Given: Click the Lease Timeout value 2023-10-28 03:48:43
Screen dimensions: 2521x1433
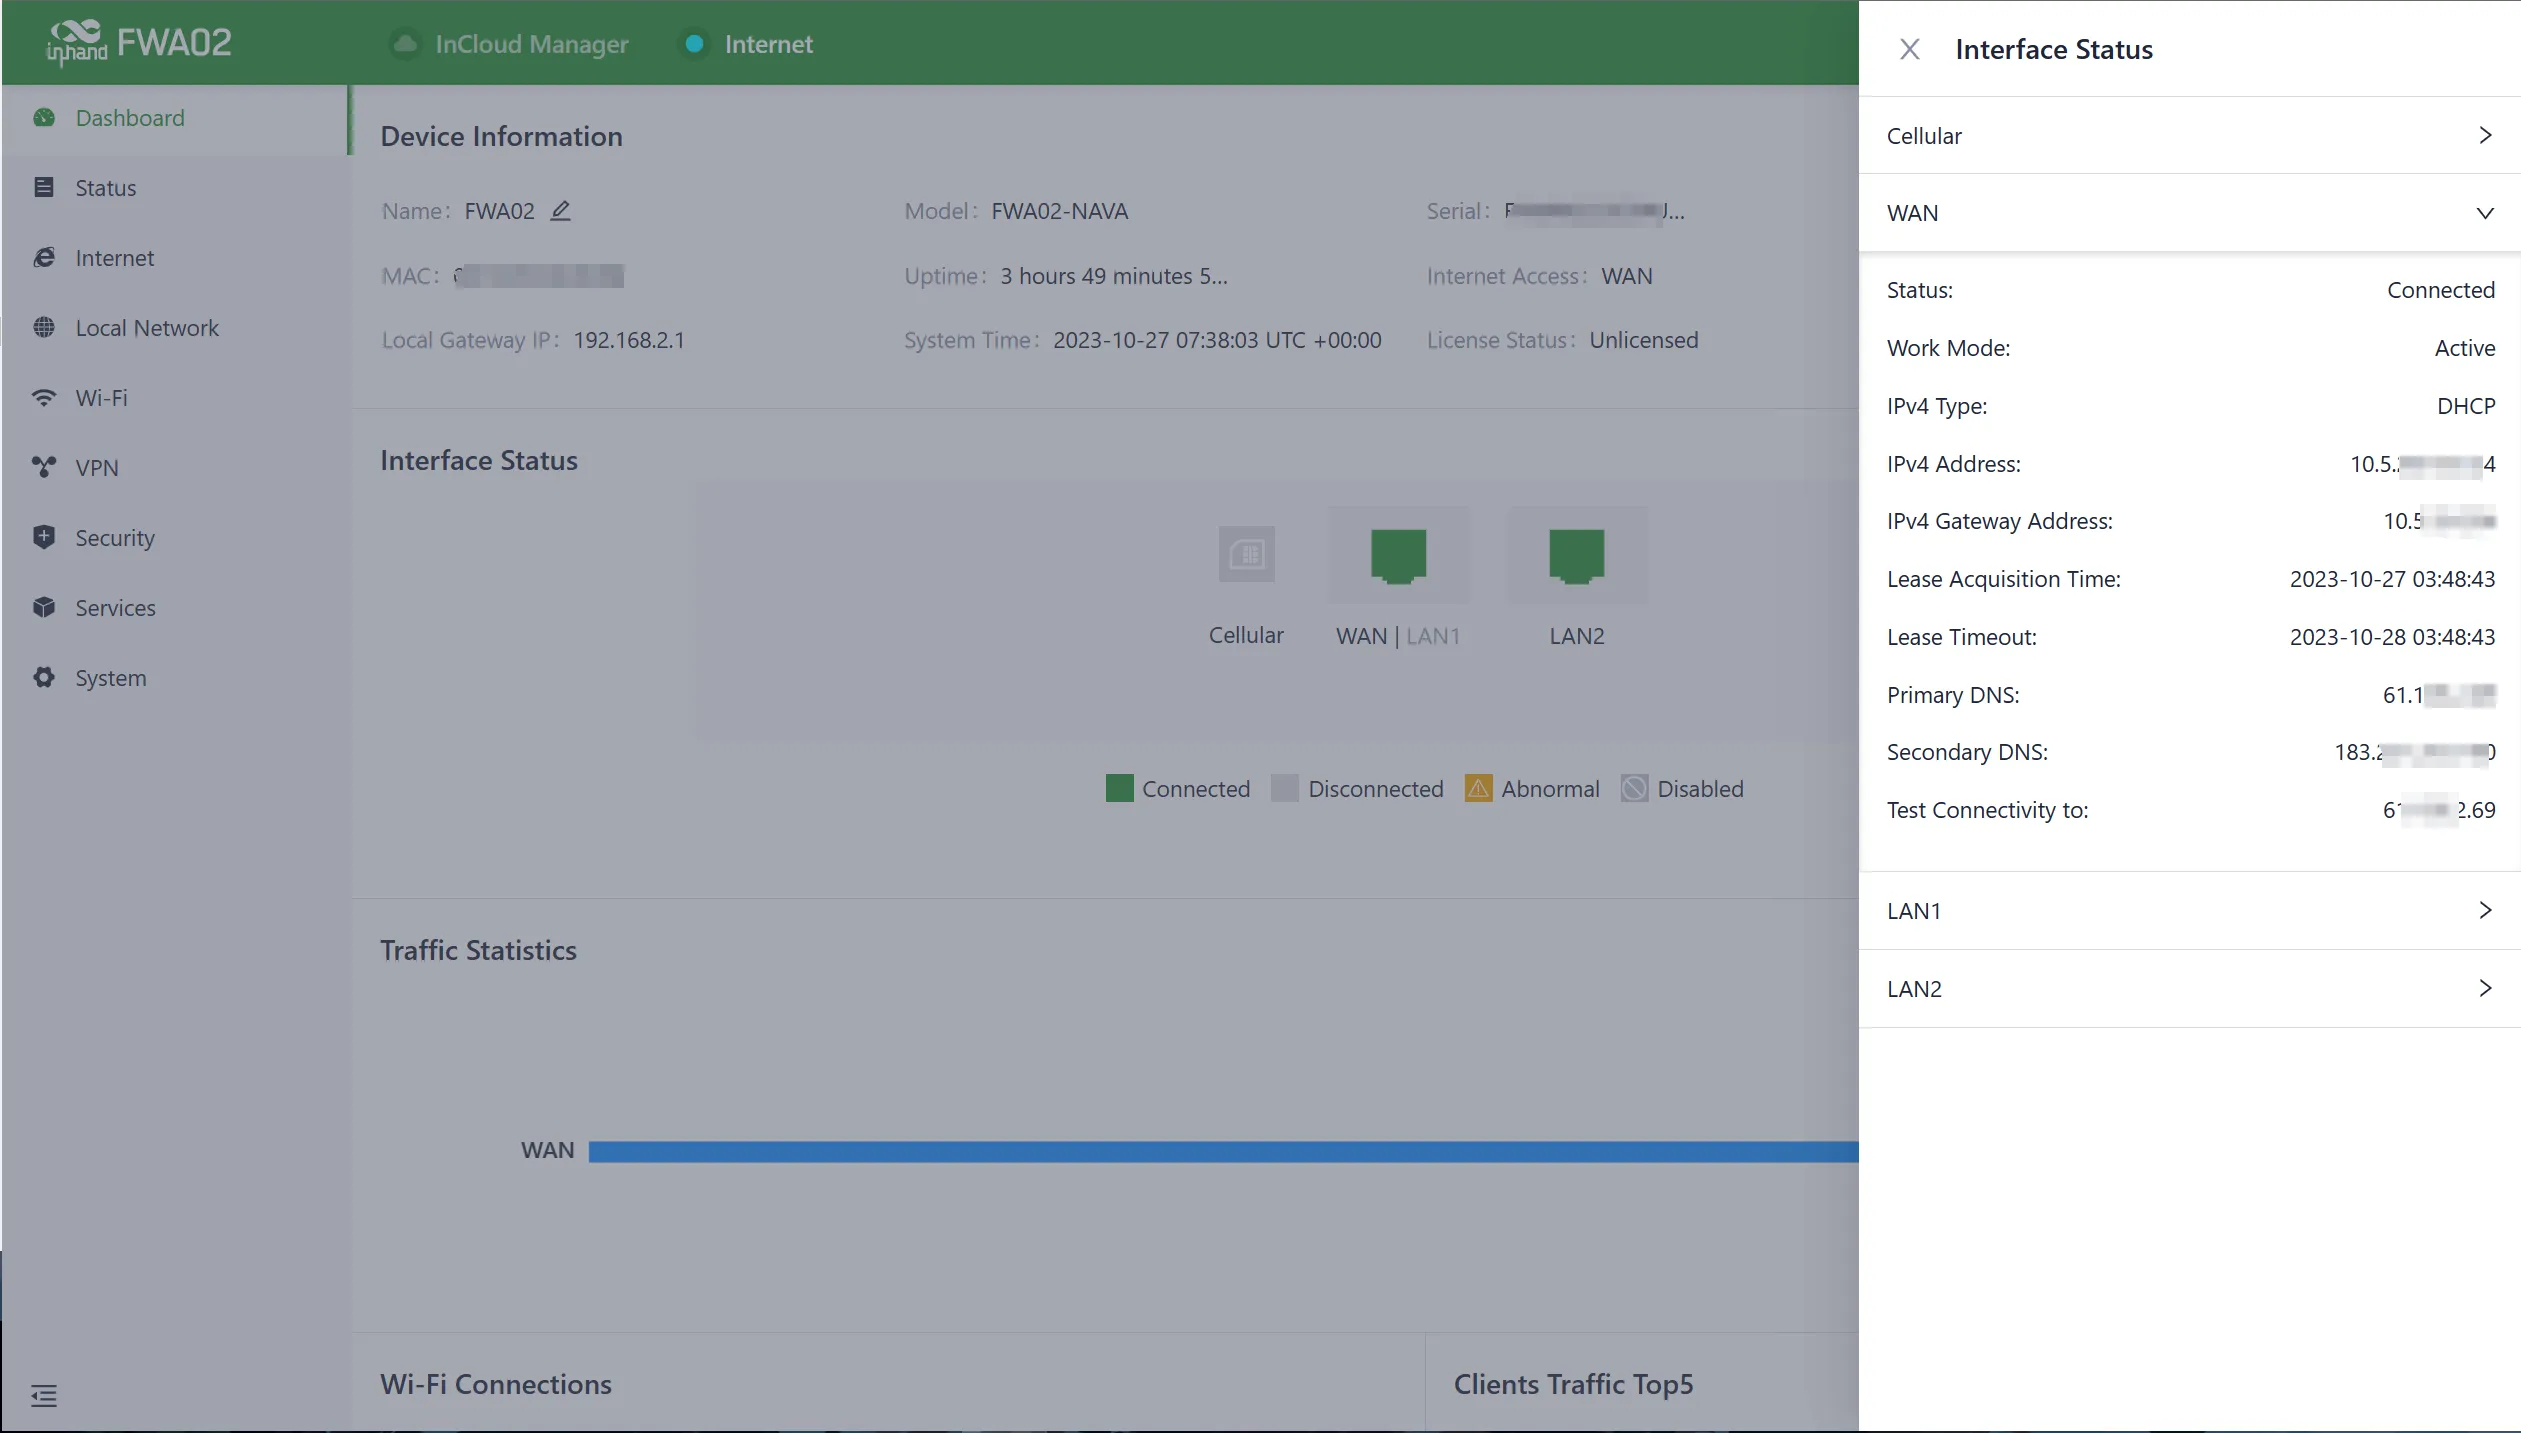Looking at the screenshot, I should pos(2392,637).
